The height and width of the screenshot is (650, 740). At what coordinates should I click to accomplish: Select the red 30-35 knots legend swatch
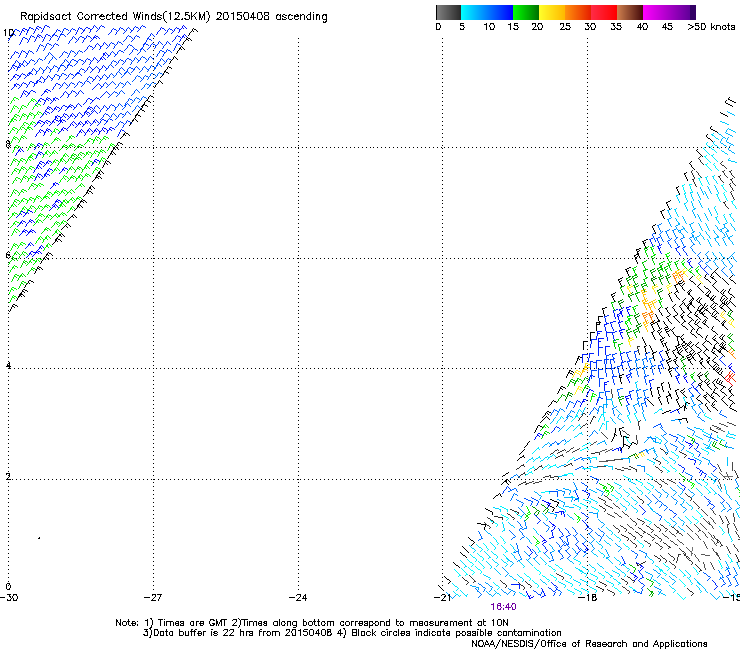[604, 12]
